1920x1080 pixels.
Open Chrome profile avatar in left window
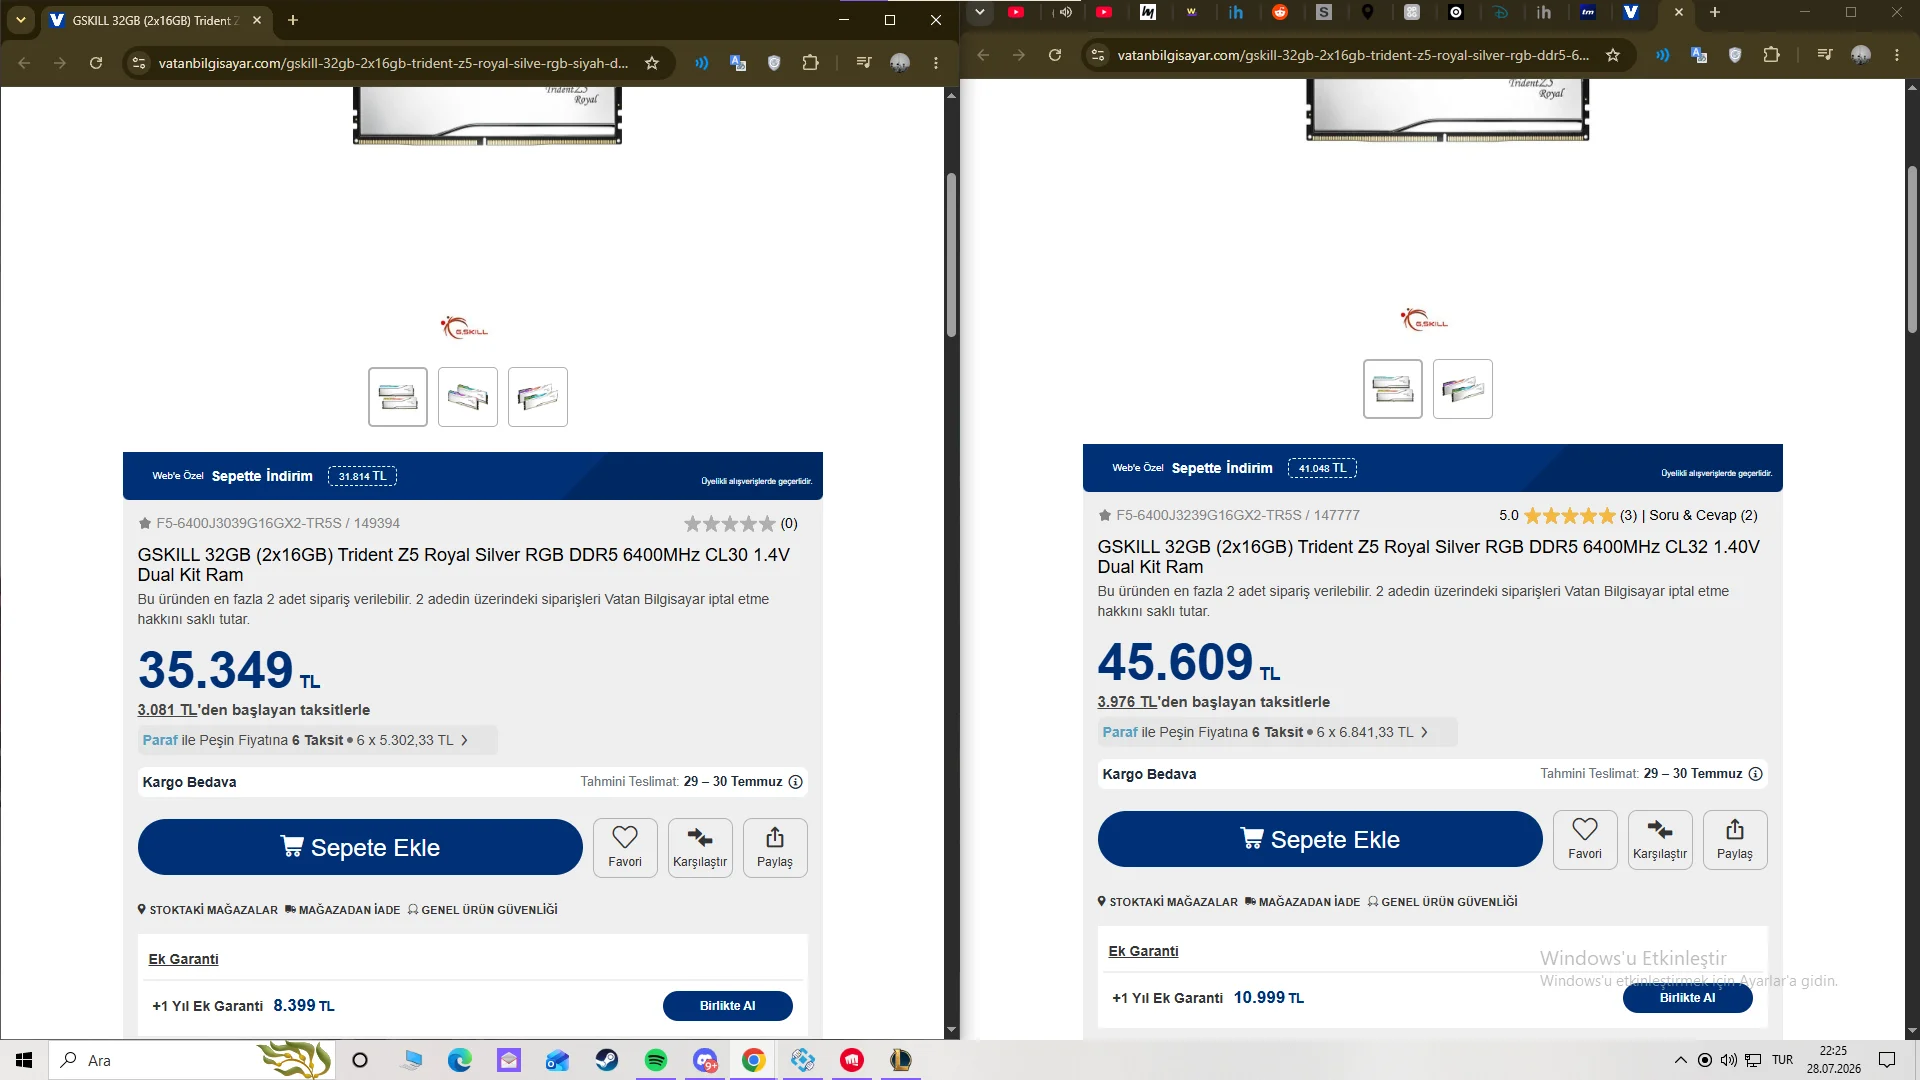click(900, 63)
